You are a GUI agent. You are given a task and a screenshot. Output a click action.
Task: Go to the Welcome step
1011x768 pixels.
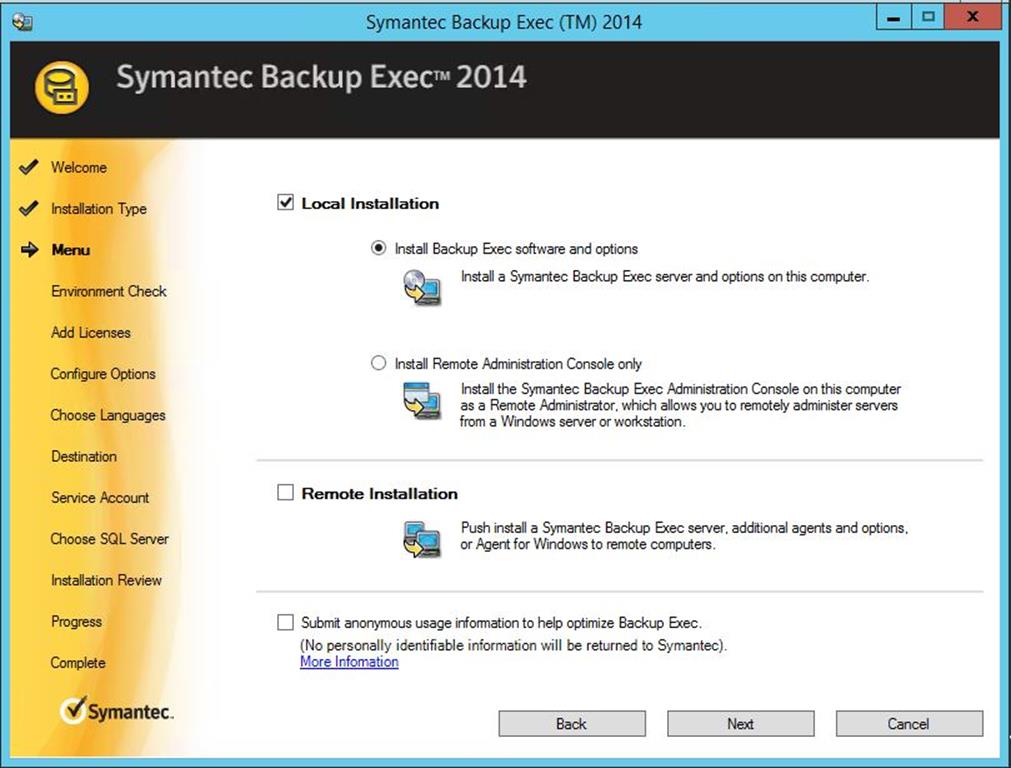point(79,167)
